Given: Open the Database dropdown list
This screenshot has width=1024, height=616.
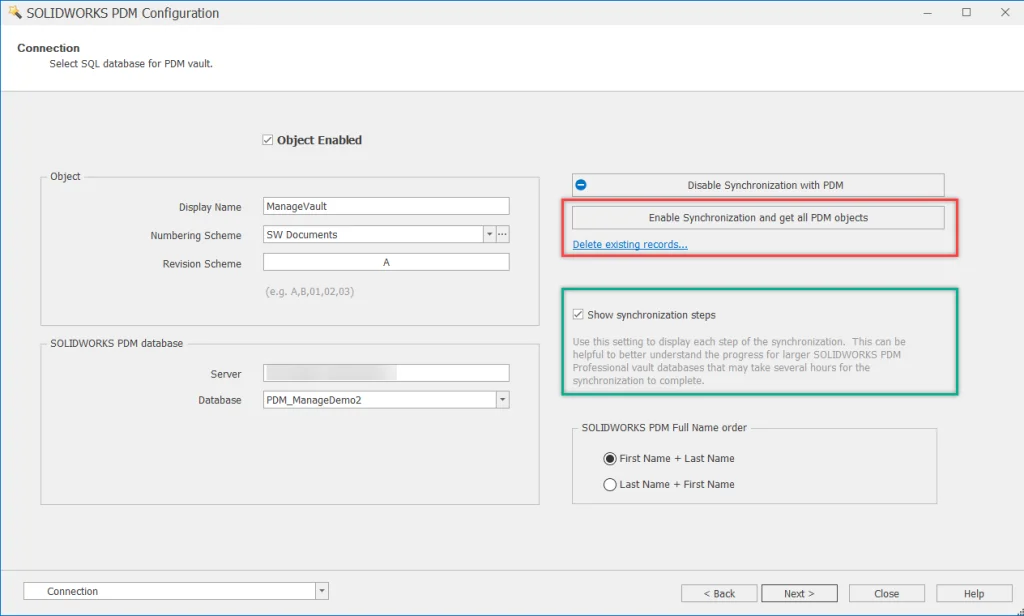Looking at the screenshot, I should coord(502,400).
